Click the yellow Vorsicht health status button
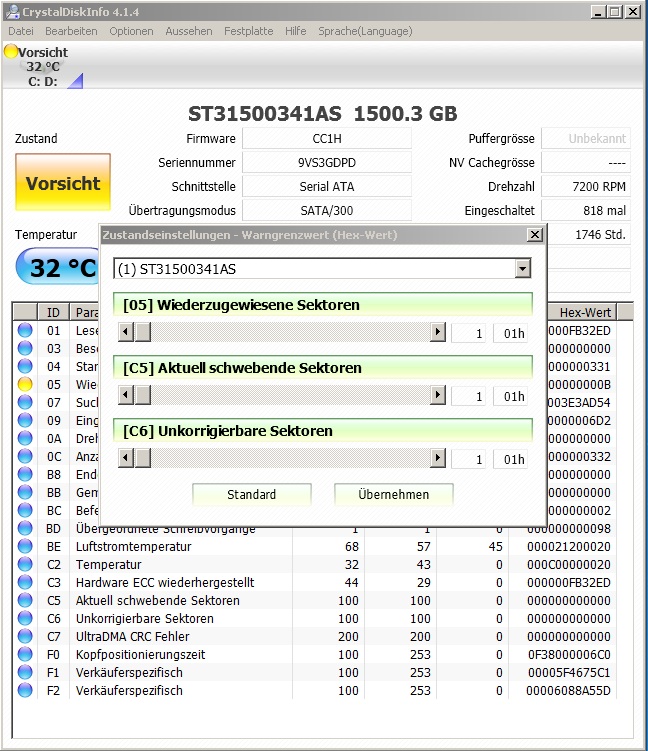 (x=63, y=182)
